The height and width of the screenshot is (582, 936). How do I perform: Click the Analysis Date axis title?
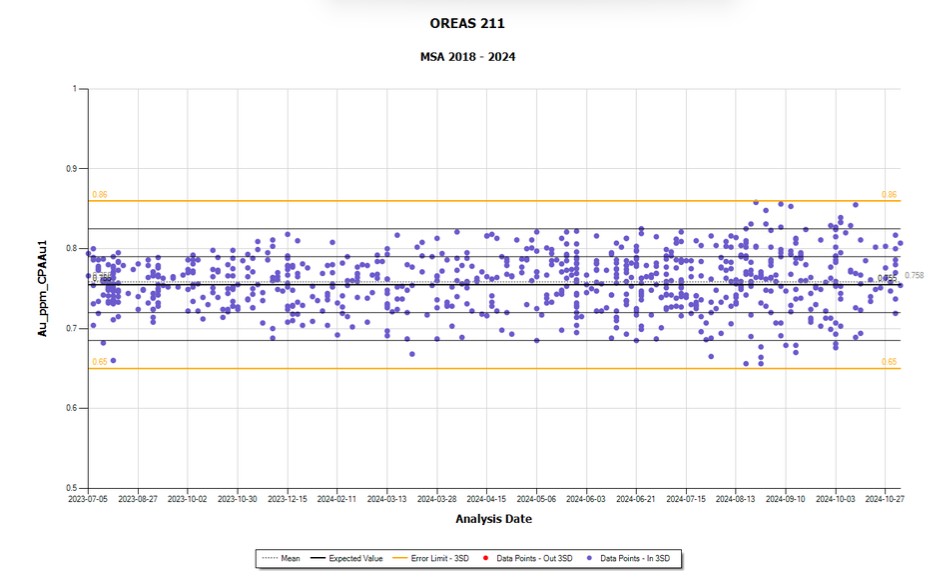click(x=494, y=519)
